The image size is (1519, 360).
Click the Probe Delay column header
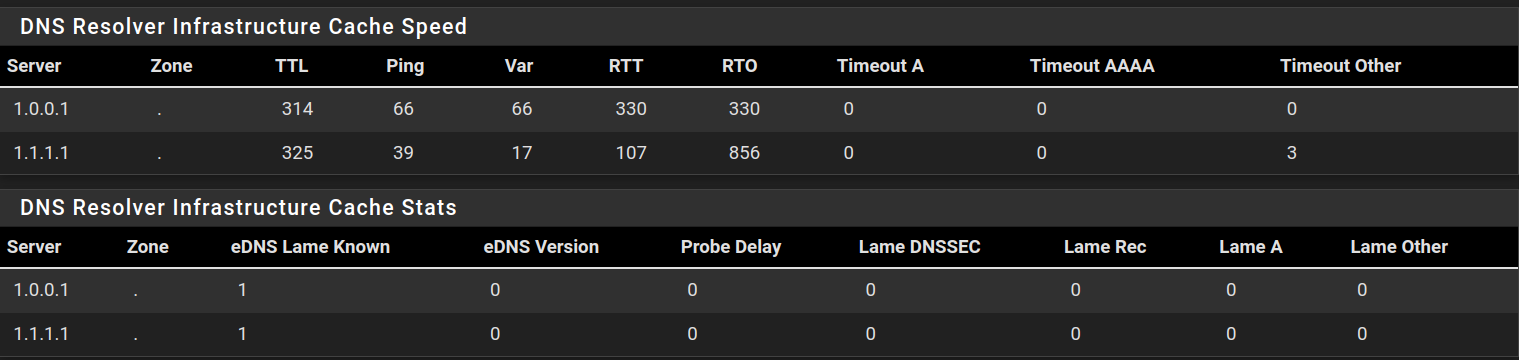click(x=731, y=246)
